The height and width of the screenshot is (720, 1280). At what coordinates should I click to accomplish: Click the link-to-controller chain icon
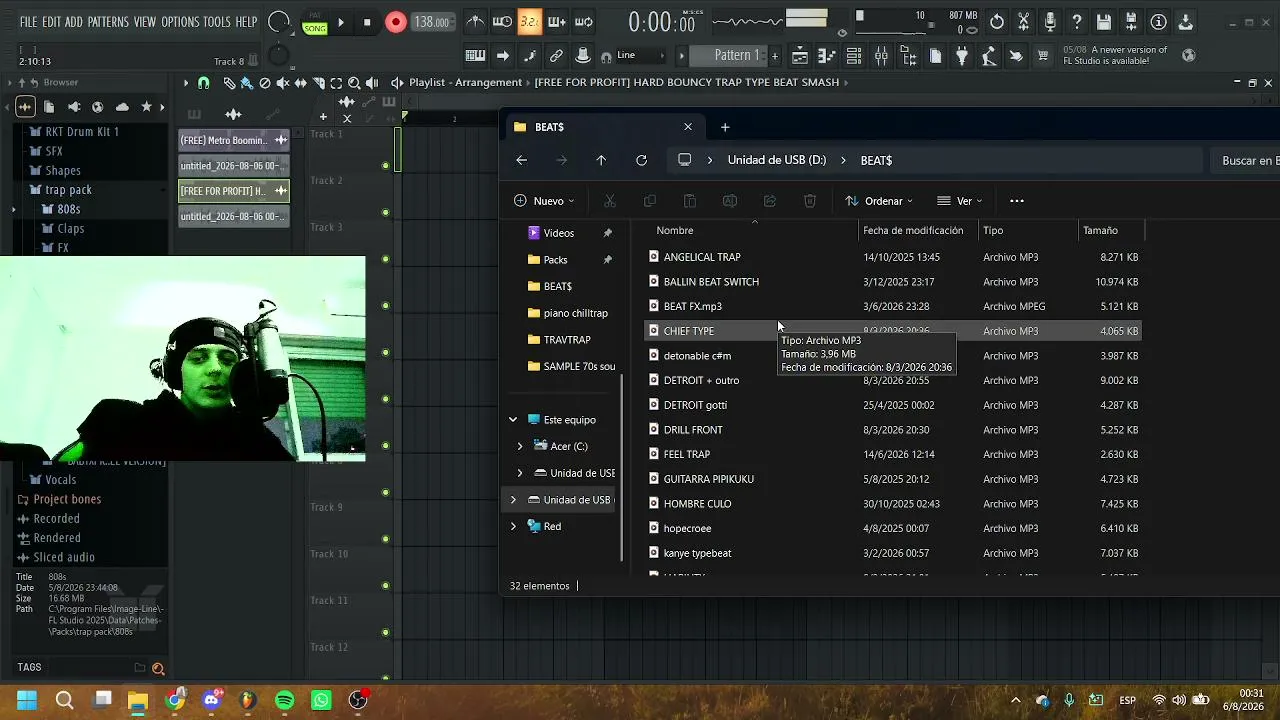(x=556, y=56)
